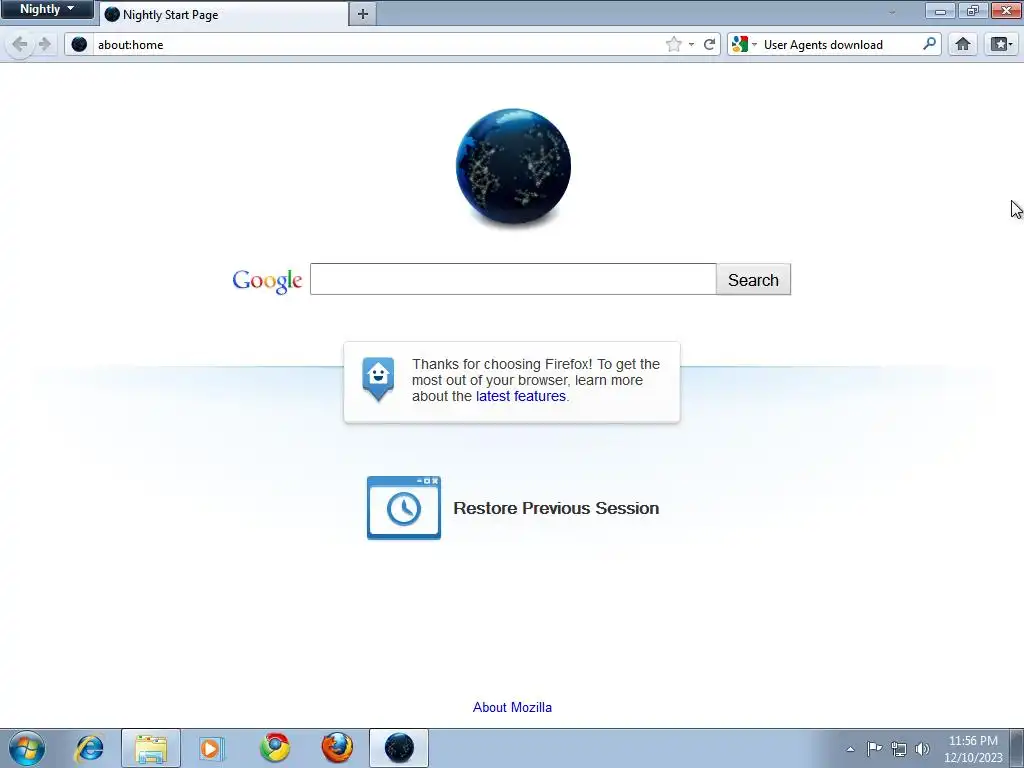The height and width of the screenshot is (768, 1024).
Task: Go to home page via house icon
Action: coord(963,44)
